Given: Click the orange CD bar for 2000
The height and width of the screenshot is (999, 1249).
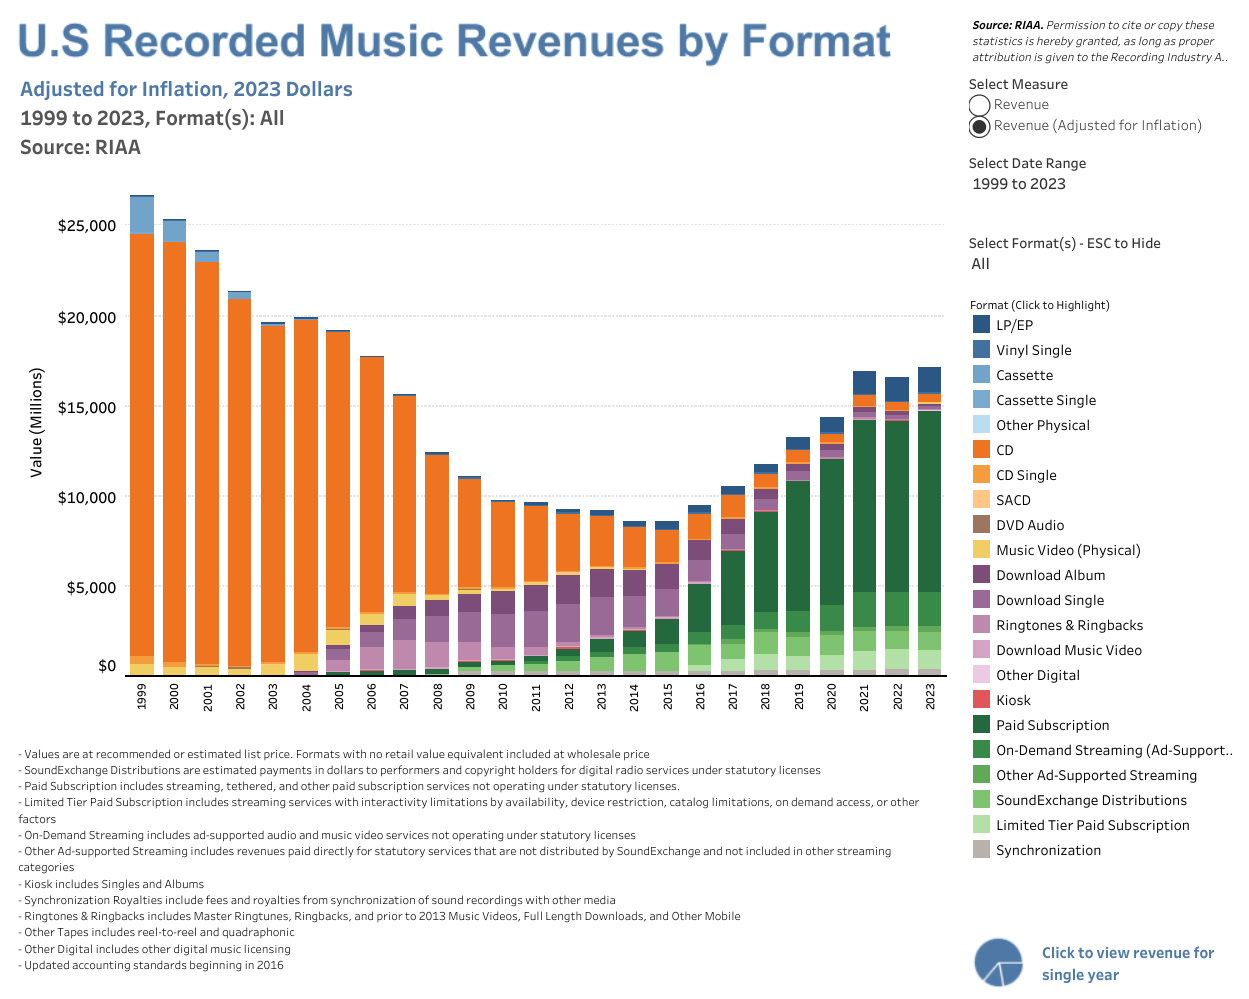Looking at the screenshot, I should (175, 452).
